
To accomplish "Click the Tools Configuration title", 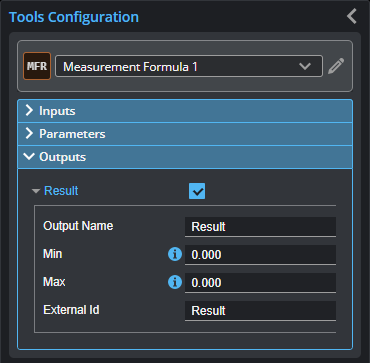I will (74, 17).
